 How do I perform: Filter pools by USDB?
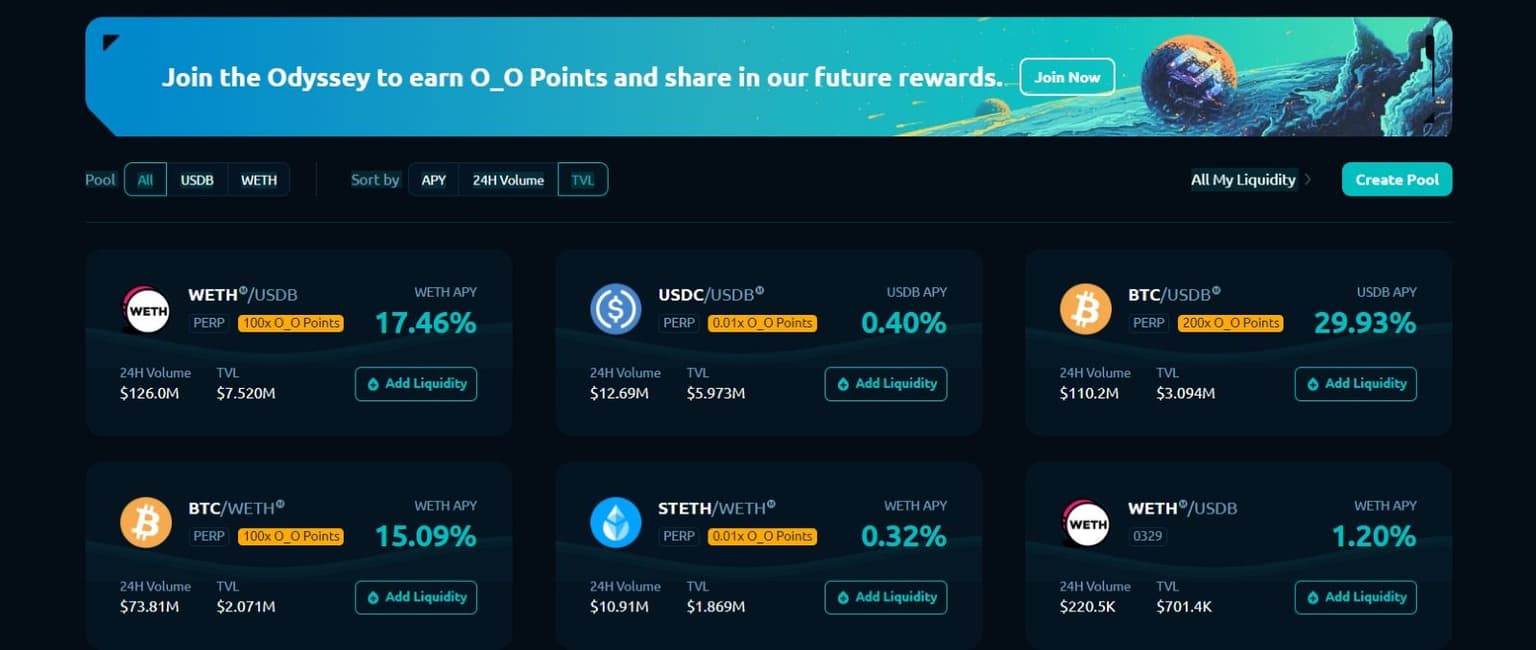(x=197, y=180)
